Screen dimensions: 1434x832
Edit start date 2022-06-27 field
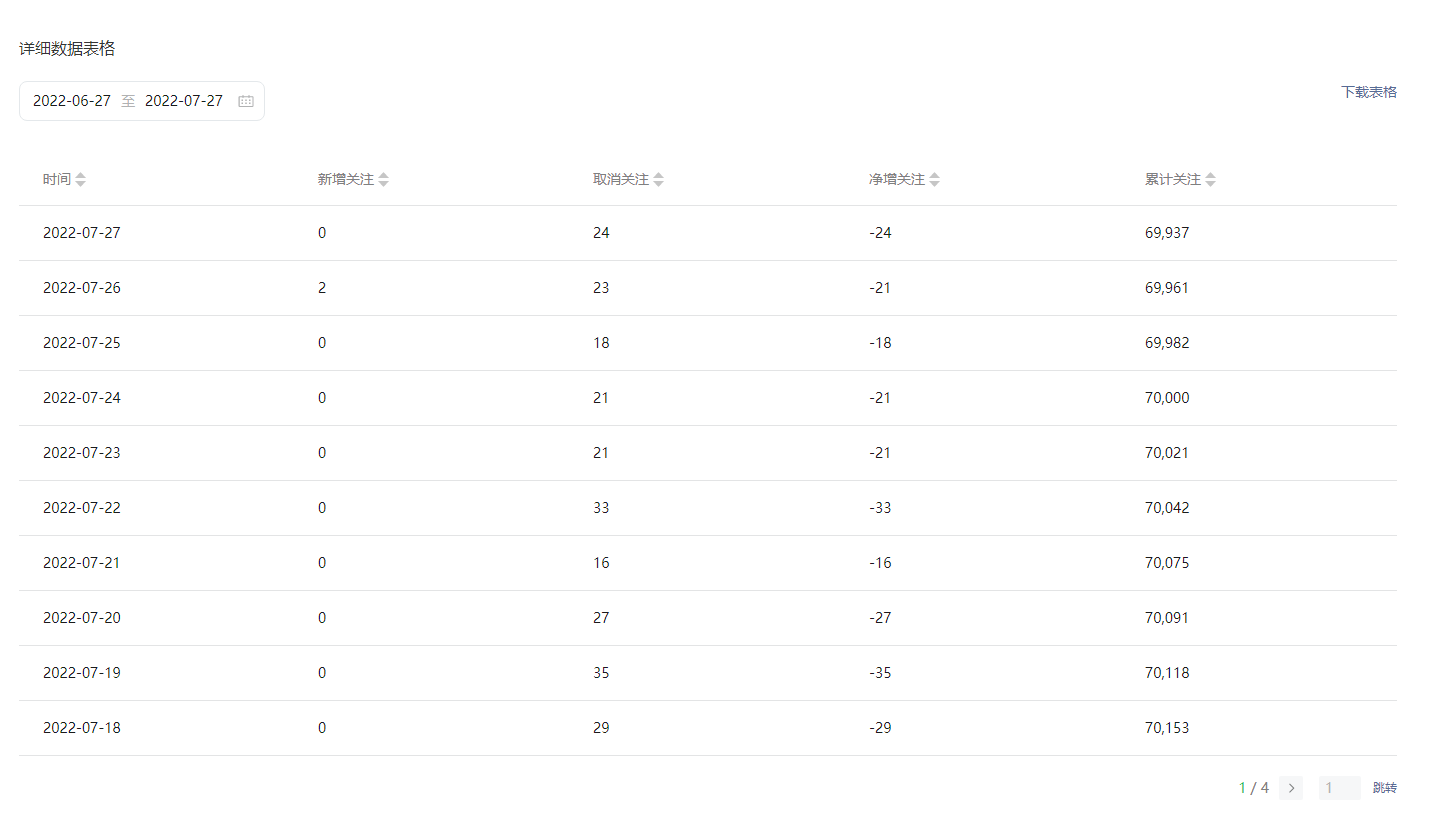(x=72, y=101)
